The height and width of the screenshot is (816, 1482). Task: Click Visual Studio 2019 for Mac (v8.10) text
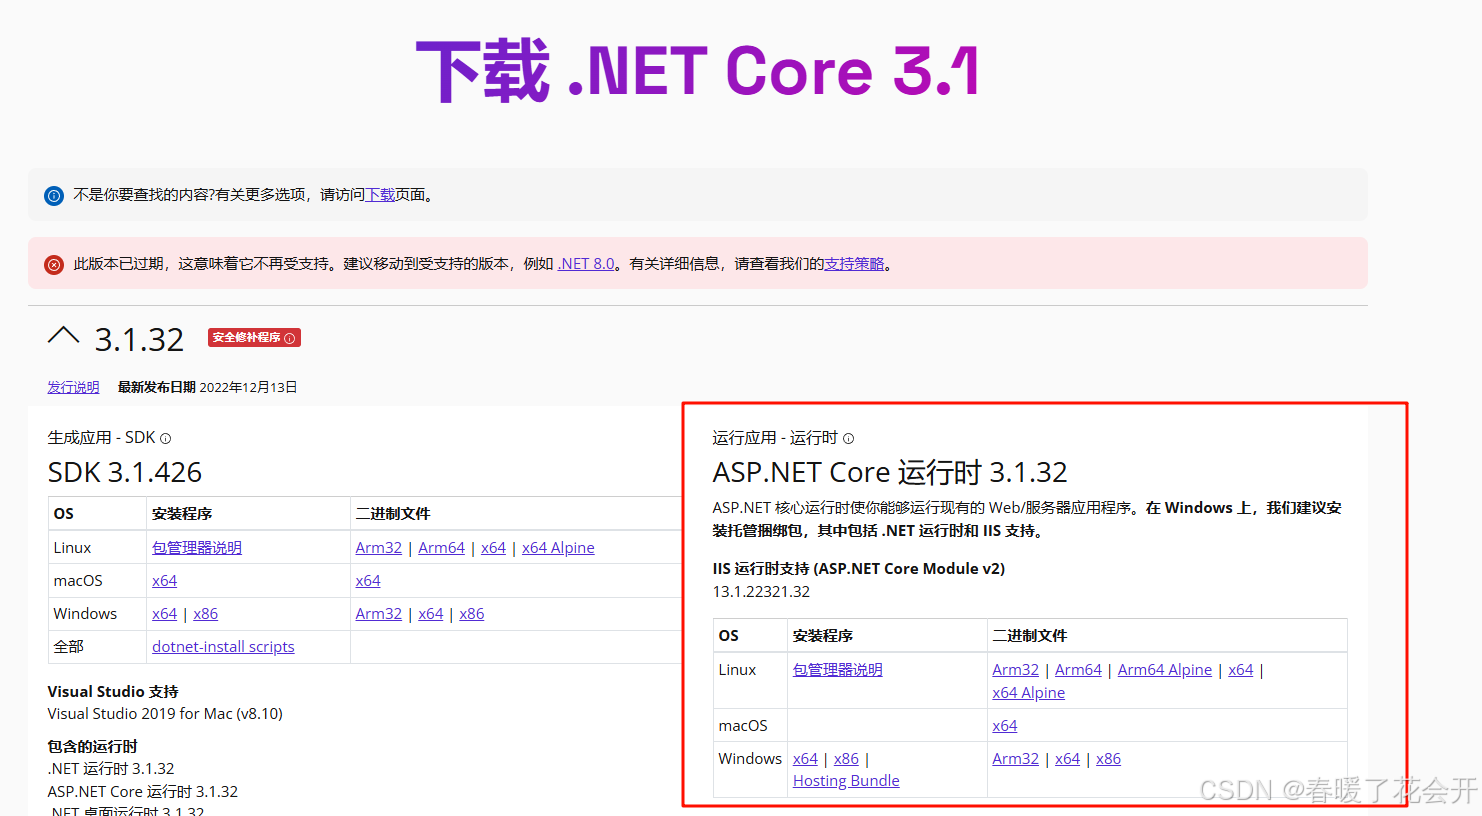pyautogui.click(x=165, y=714)
